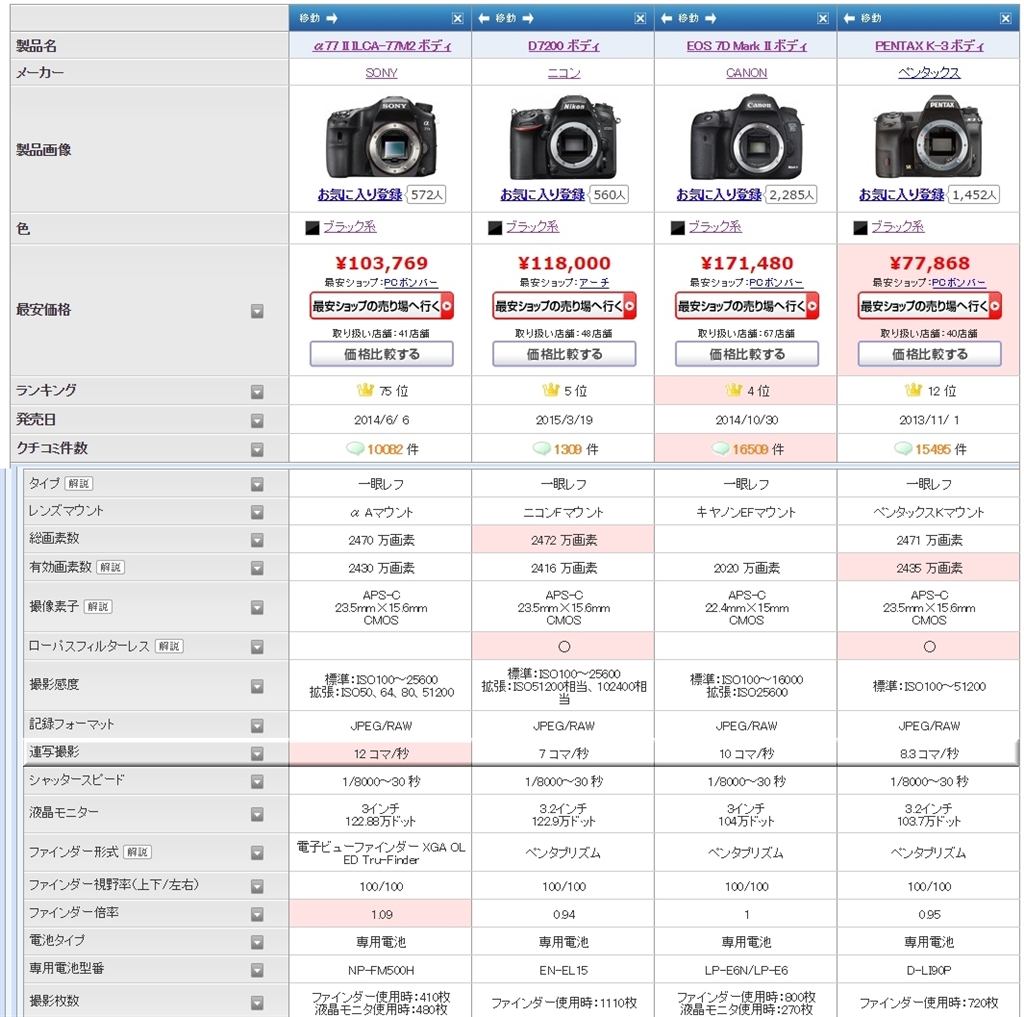Go to cheapest shop for ¥118,000 D7200
Viewport: 1024px width, 1017px height.
[564, 306]
